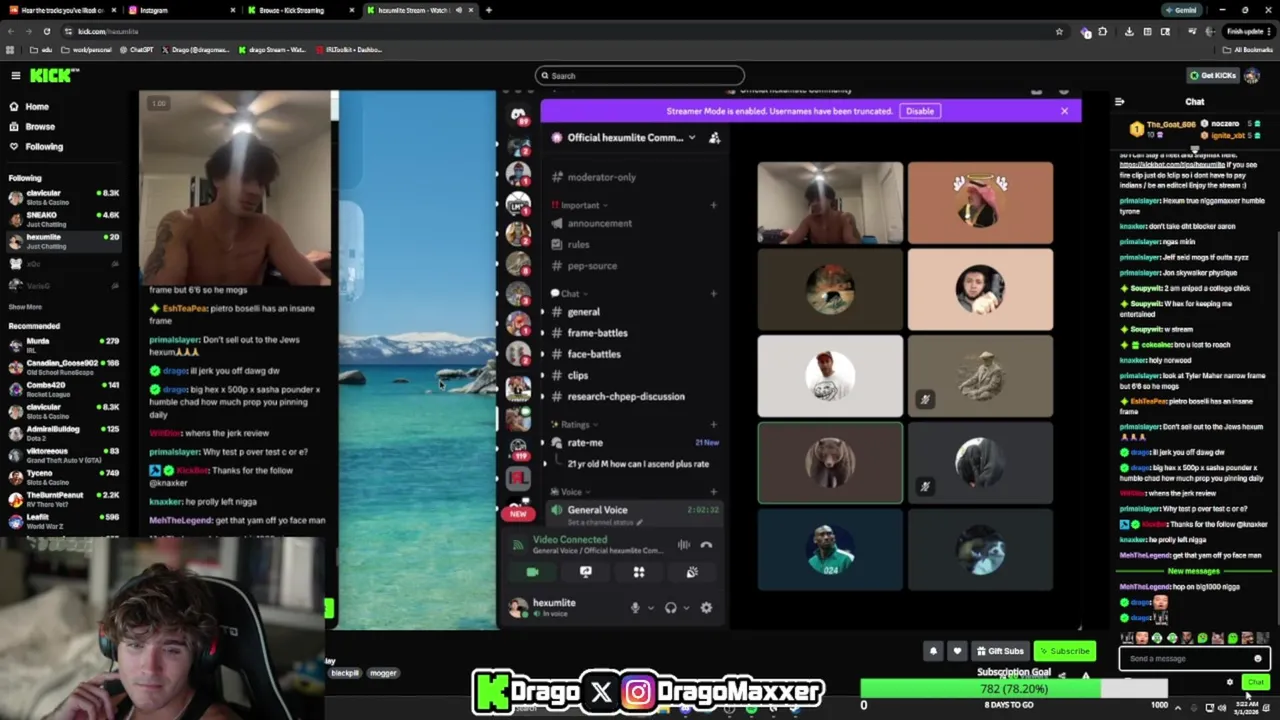Viewport: 1280px width, 720px height.
Task: Toggle the Discord camera button
Action: tap(532, 572)
